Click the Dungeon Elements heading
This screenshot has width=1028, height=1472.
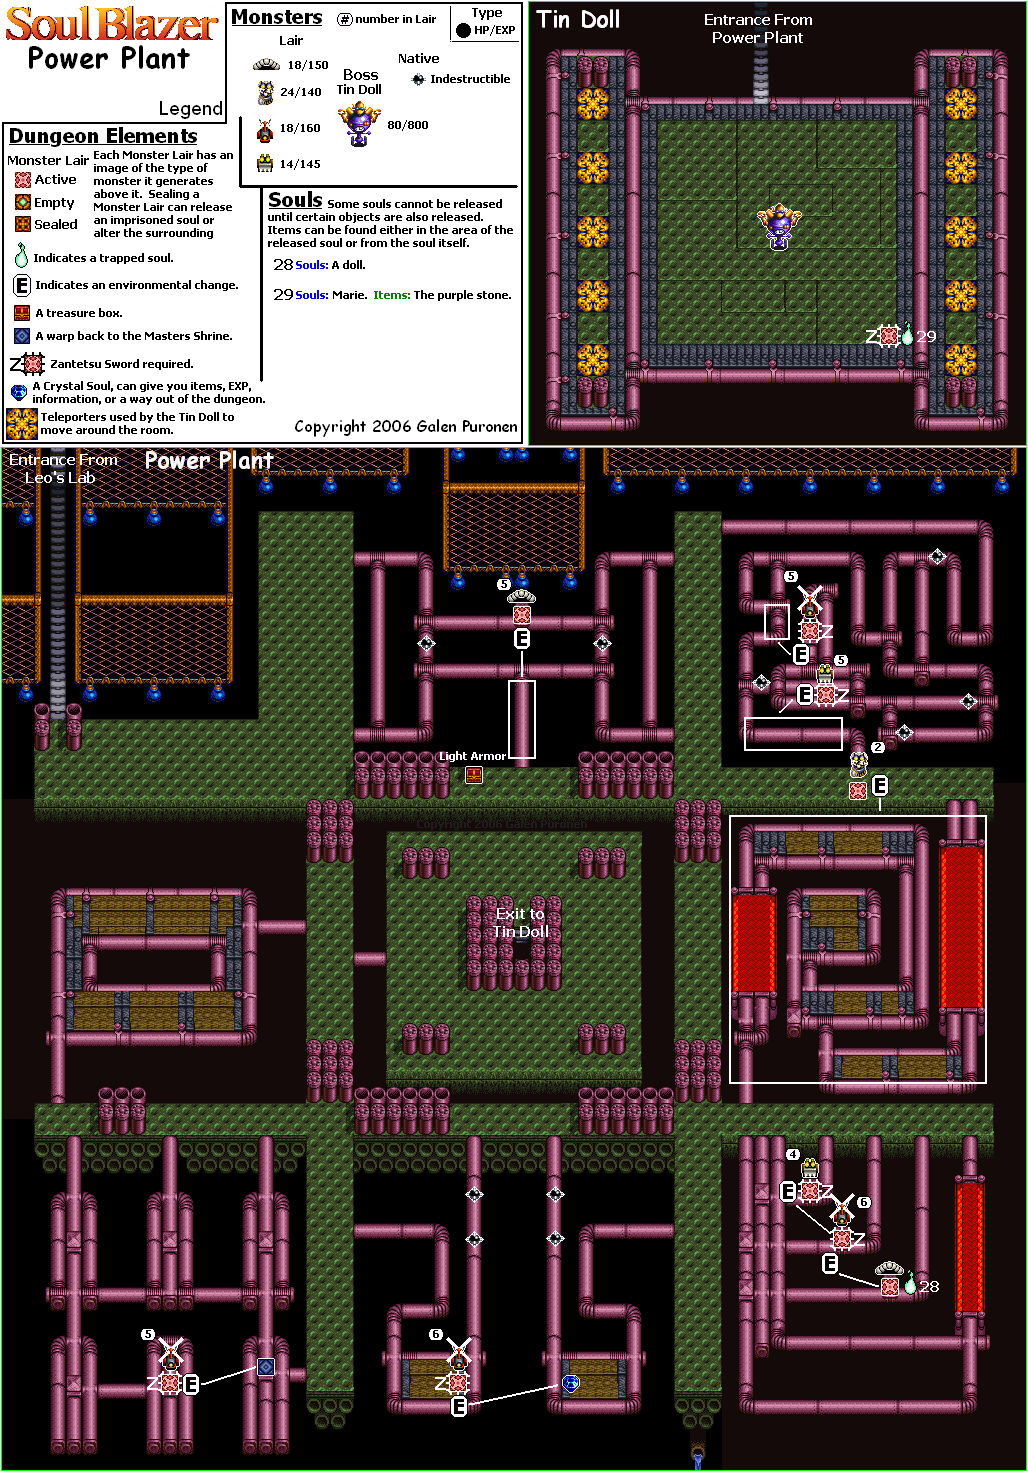pyautogui.click(x=103, y=136)
